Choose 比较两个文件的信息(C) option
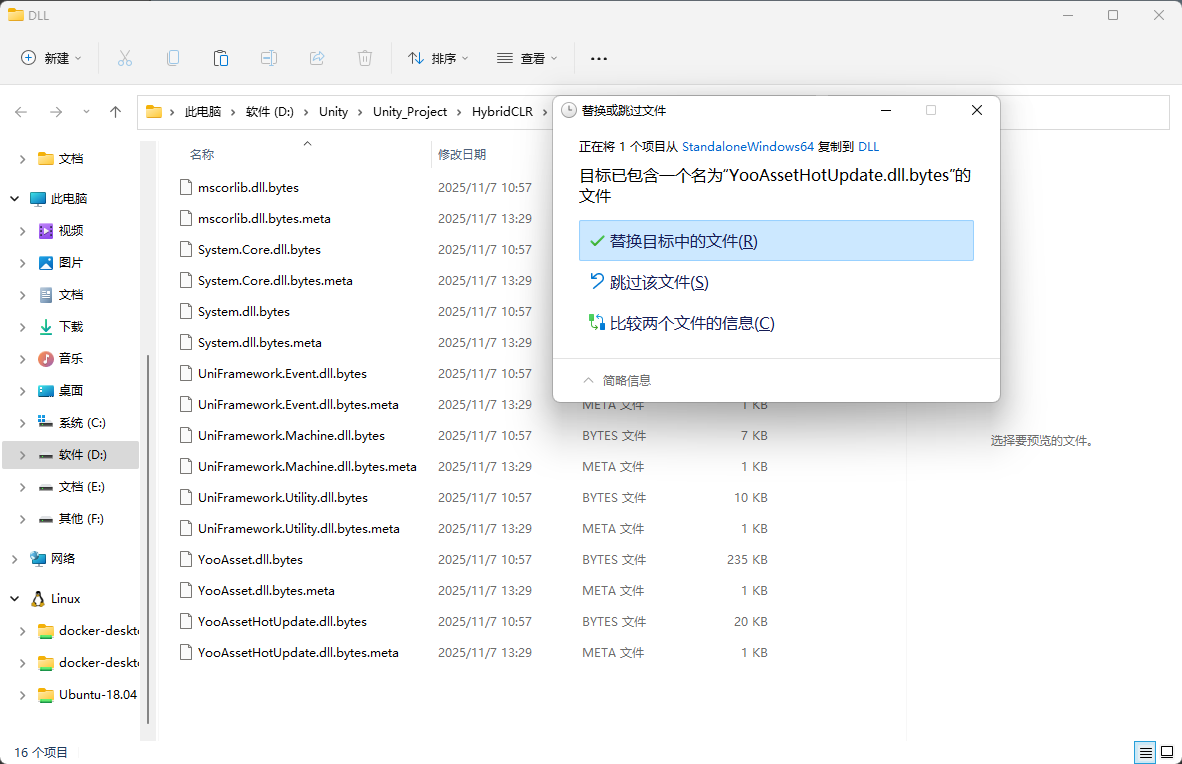 pyautogui.click(x=776, y=323)
